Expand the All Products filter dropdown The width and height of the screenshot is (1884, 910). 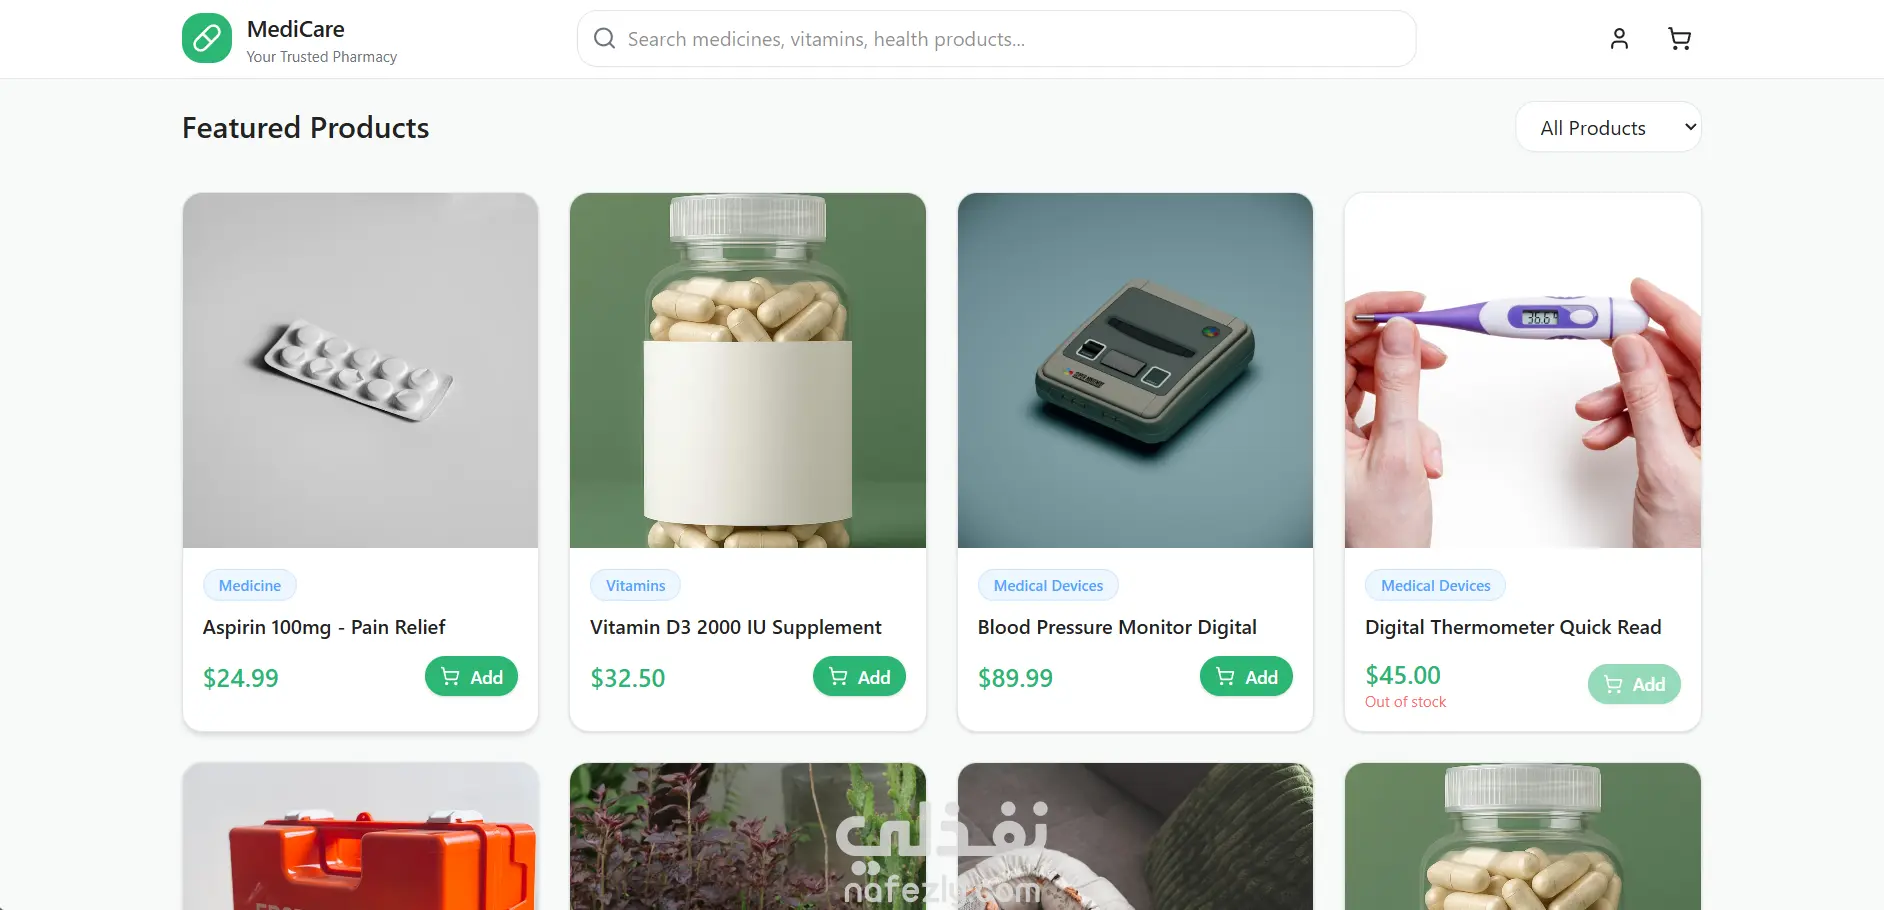point(1608,128)
